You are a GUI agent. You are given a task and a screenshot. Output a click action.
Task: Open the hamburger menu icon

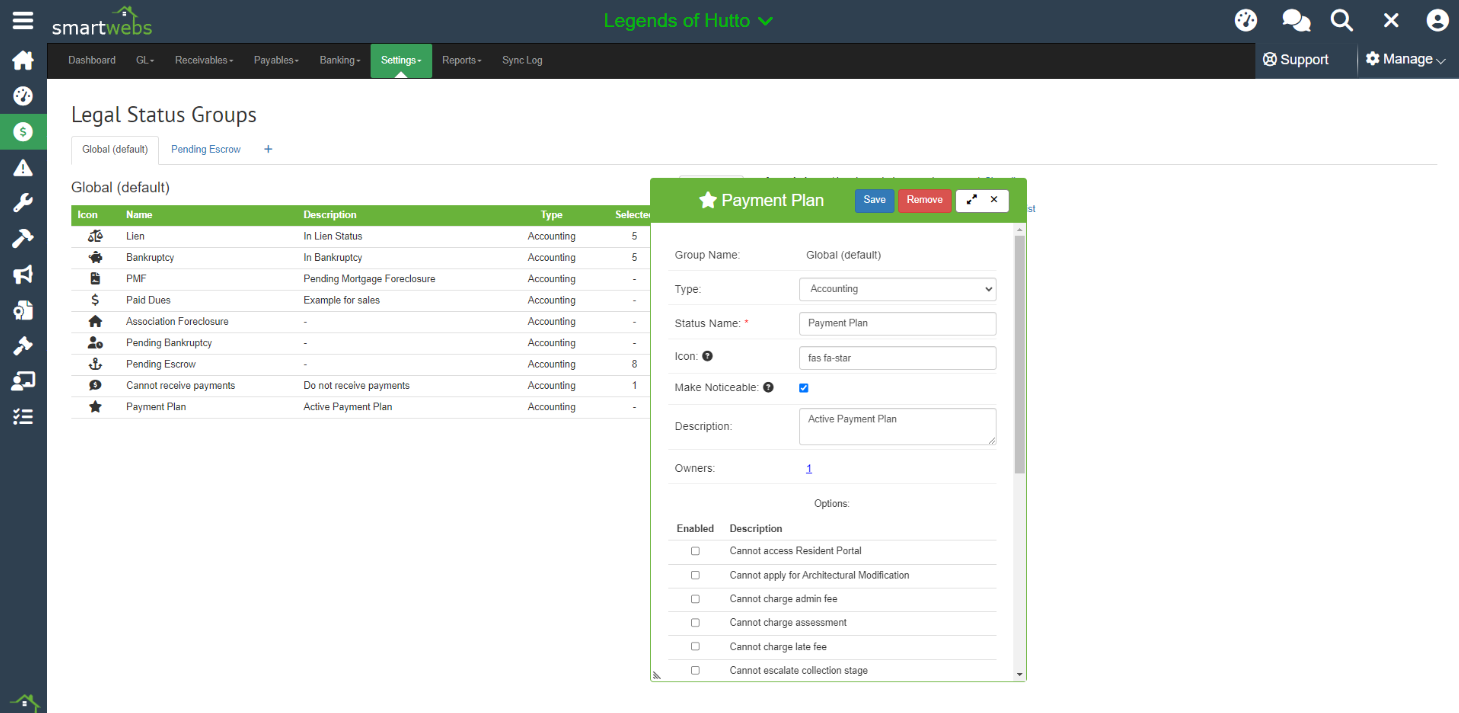coord(22,20)
